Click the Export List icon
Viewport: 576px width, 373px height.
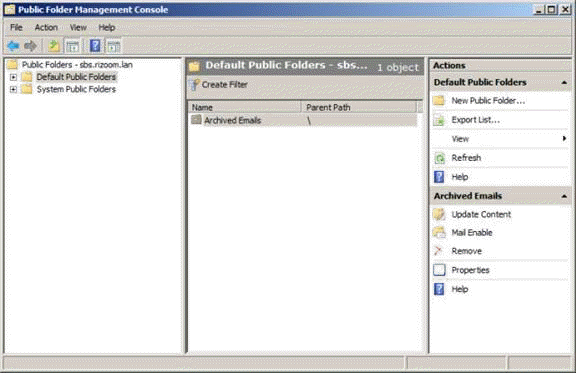(x=439, y=120)
